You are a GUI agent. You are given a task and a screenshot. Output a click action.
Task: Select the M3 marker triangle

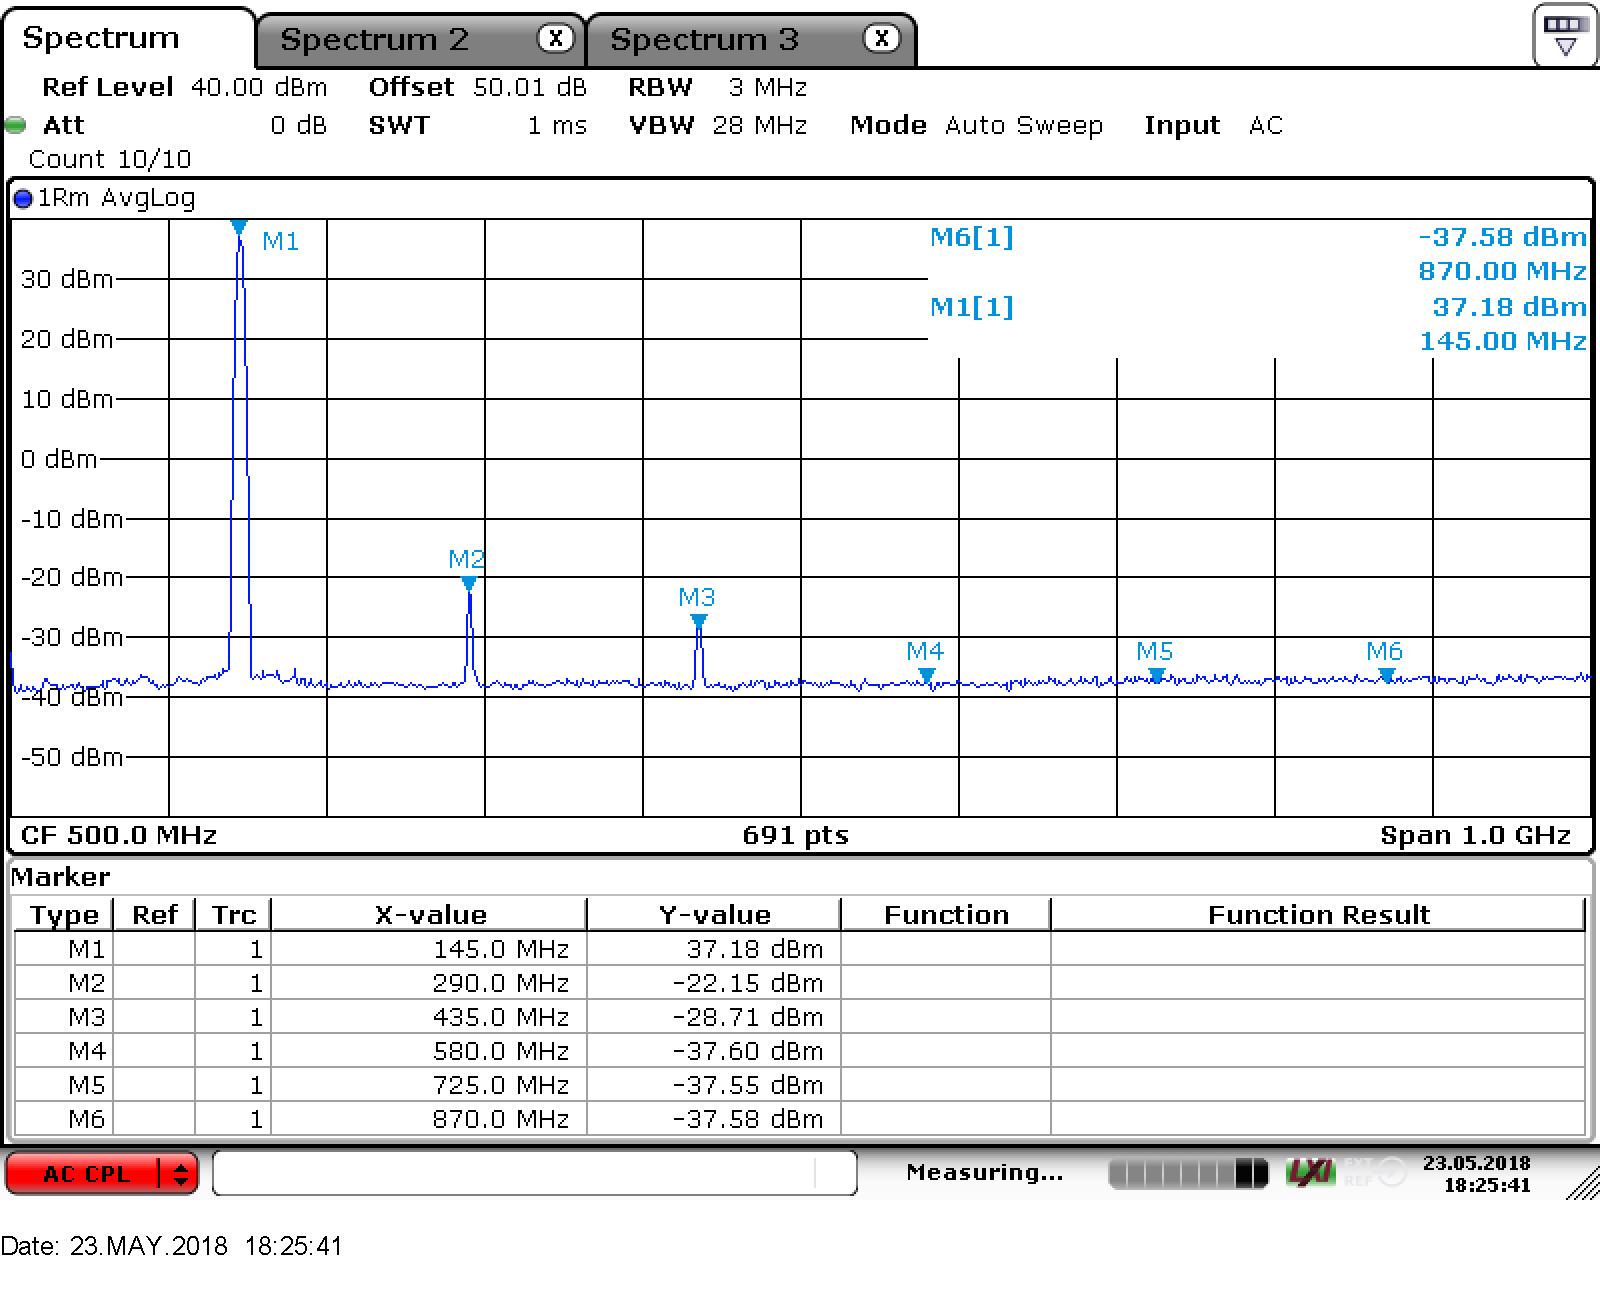point(699,622)
